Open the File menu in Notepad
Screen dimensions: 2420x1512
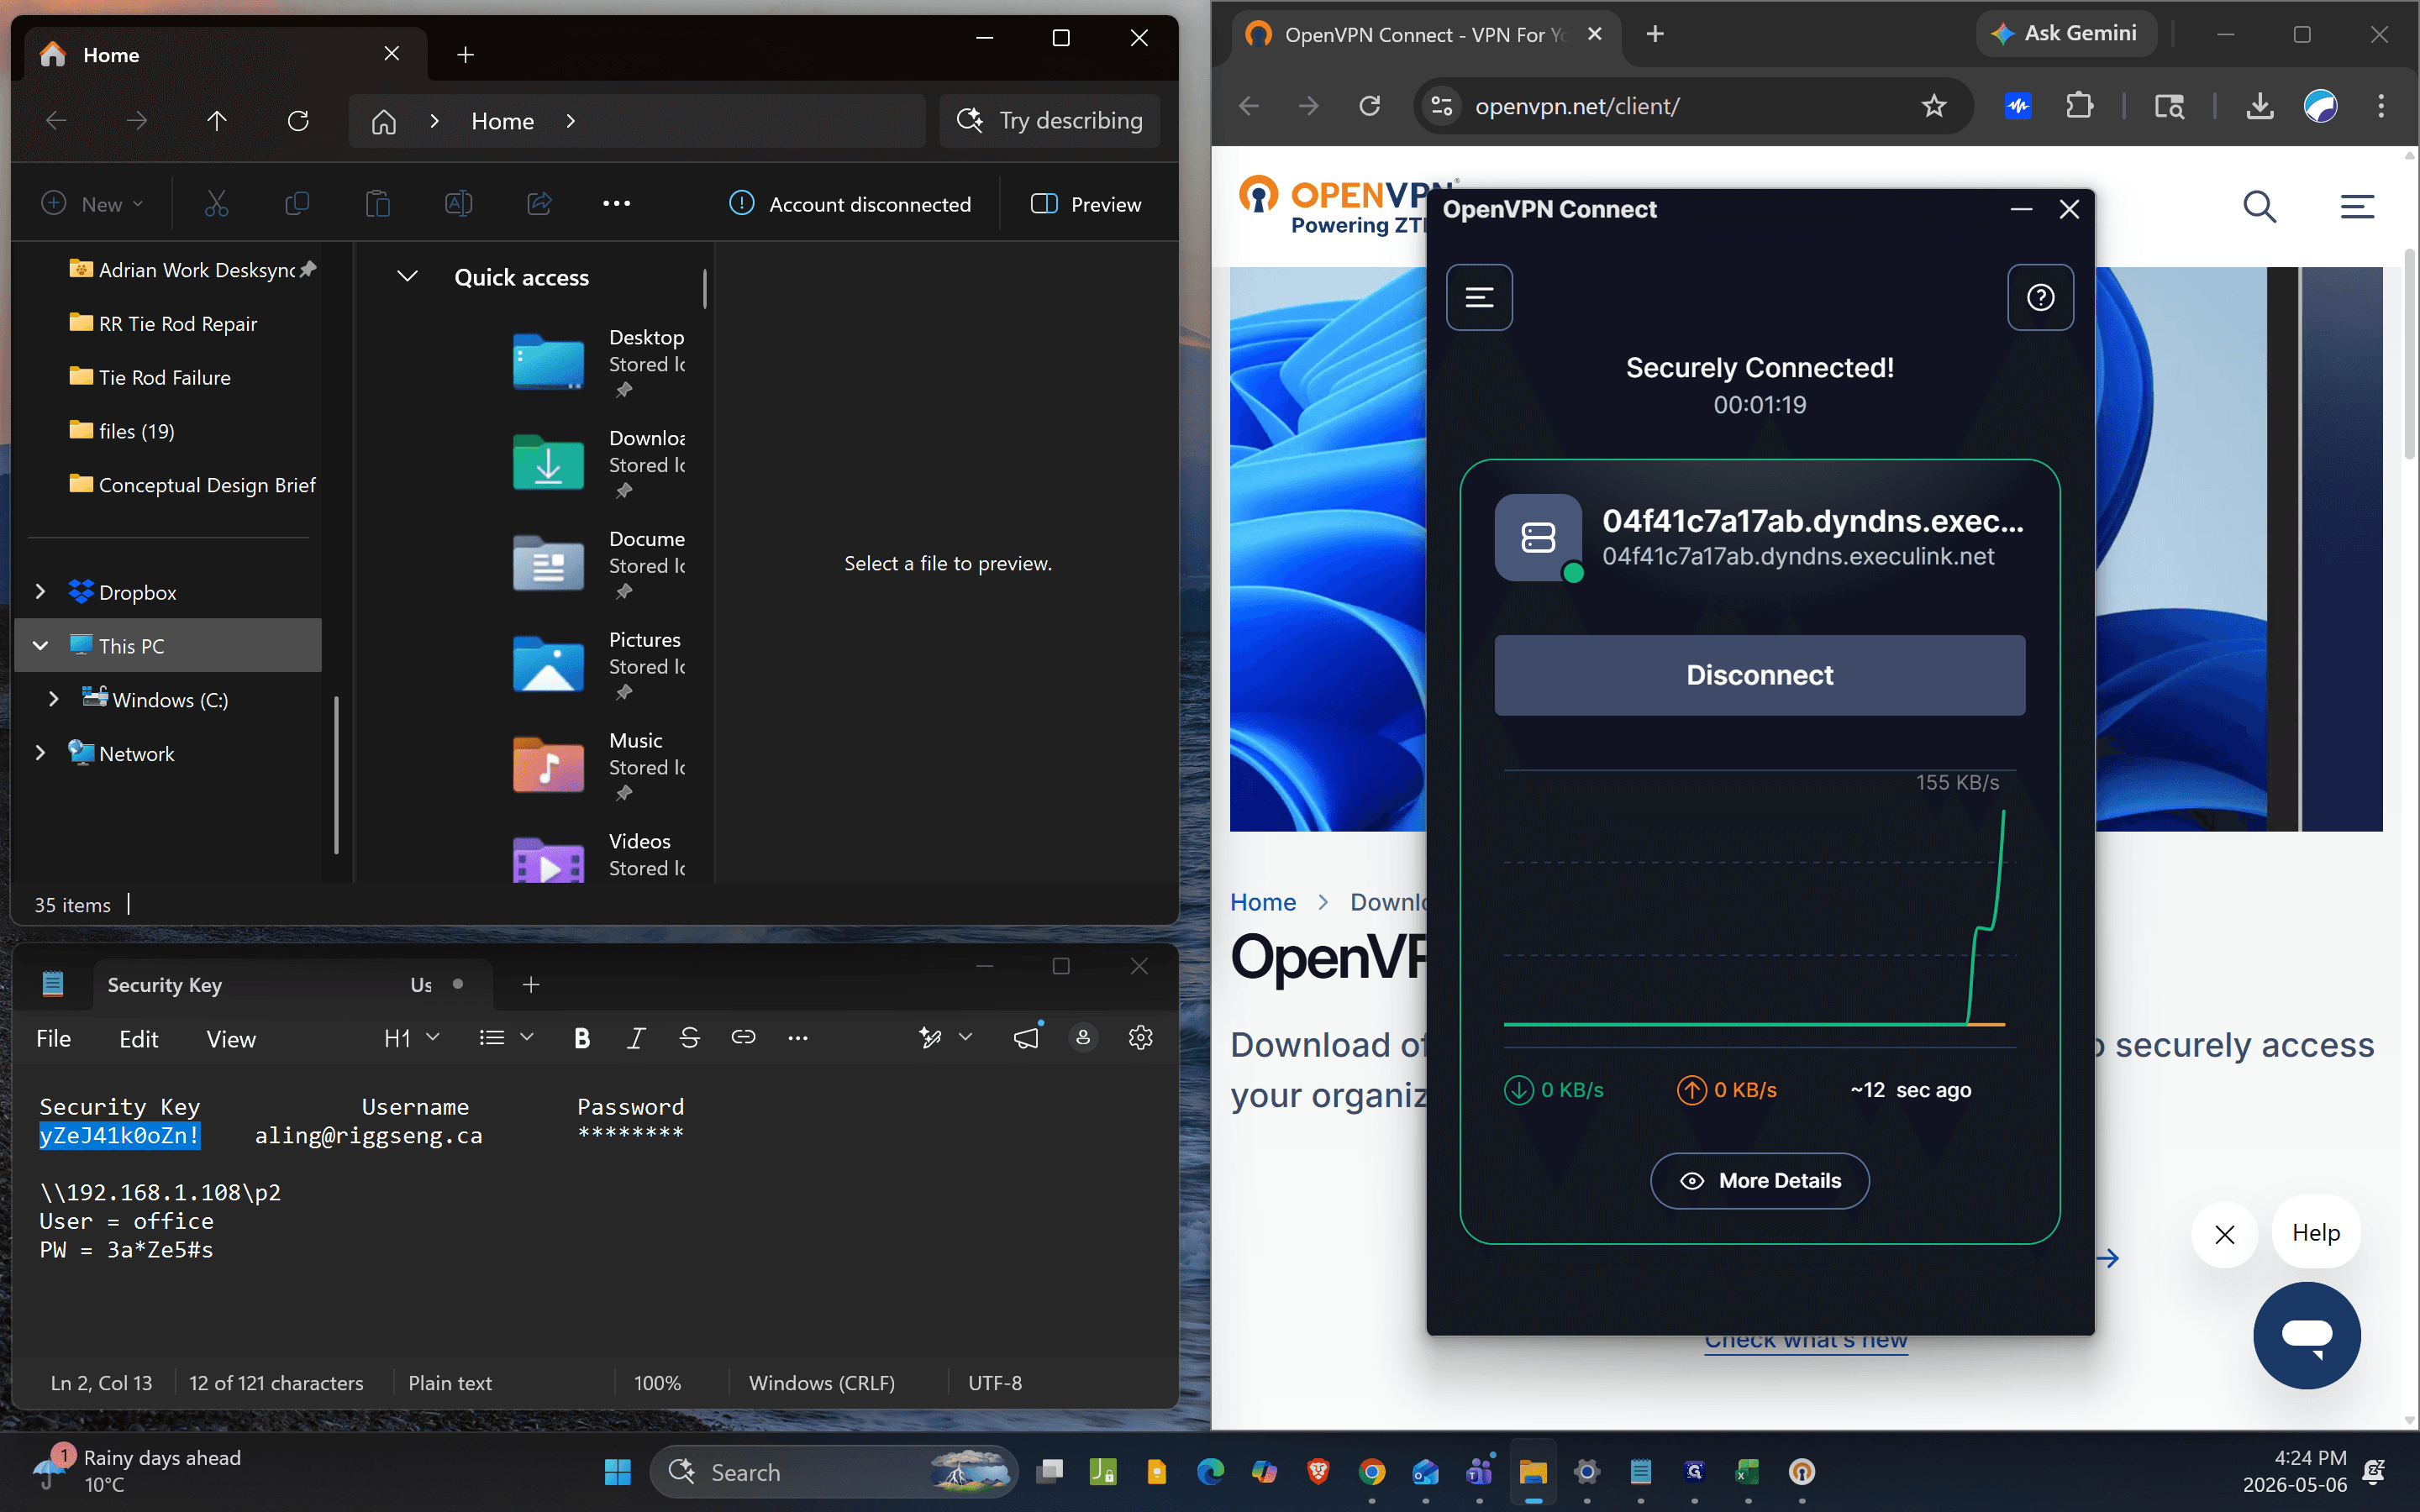click(x=53, y=1039)
